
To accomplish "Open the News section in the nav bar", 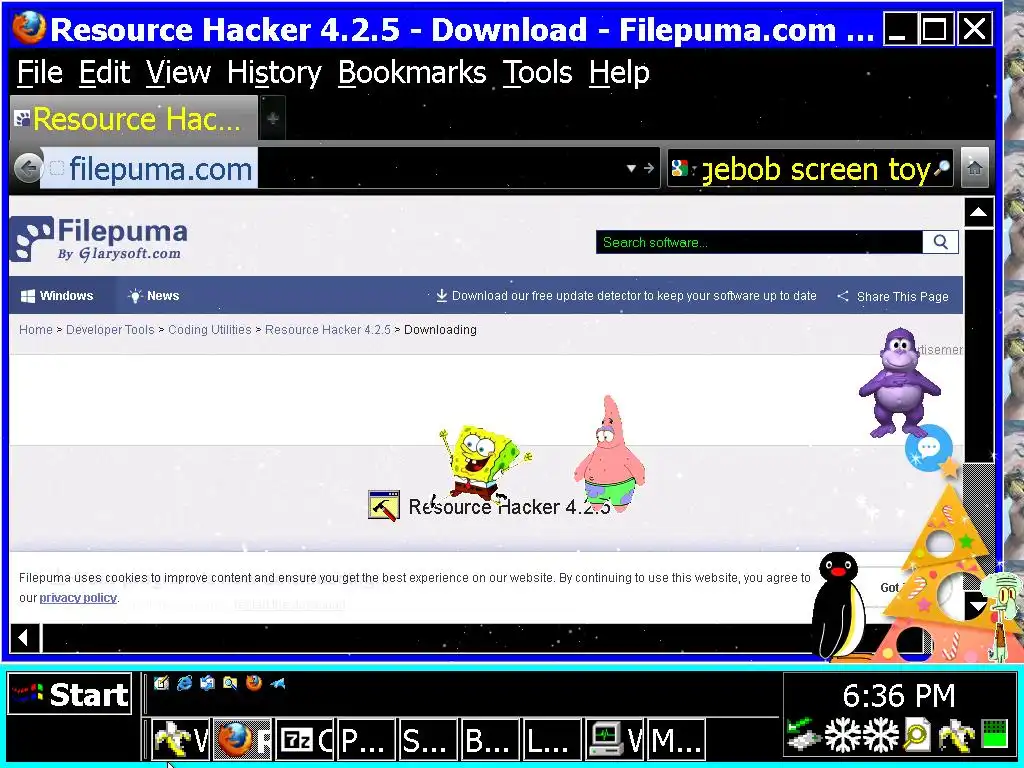I will click(x=153, y=296).
